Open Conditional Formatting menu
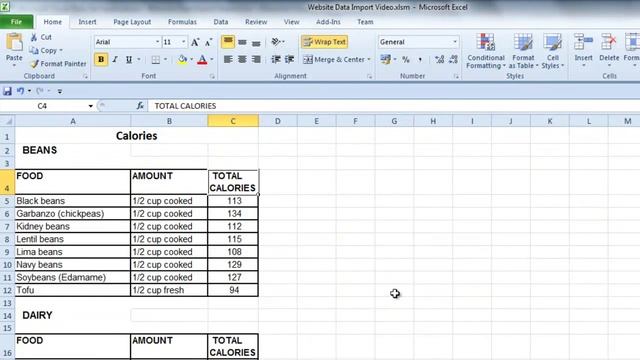Screen dimensions: 640x360 [486, 51]
